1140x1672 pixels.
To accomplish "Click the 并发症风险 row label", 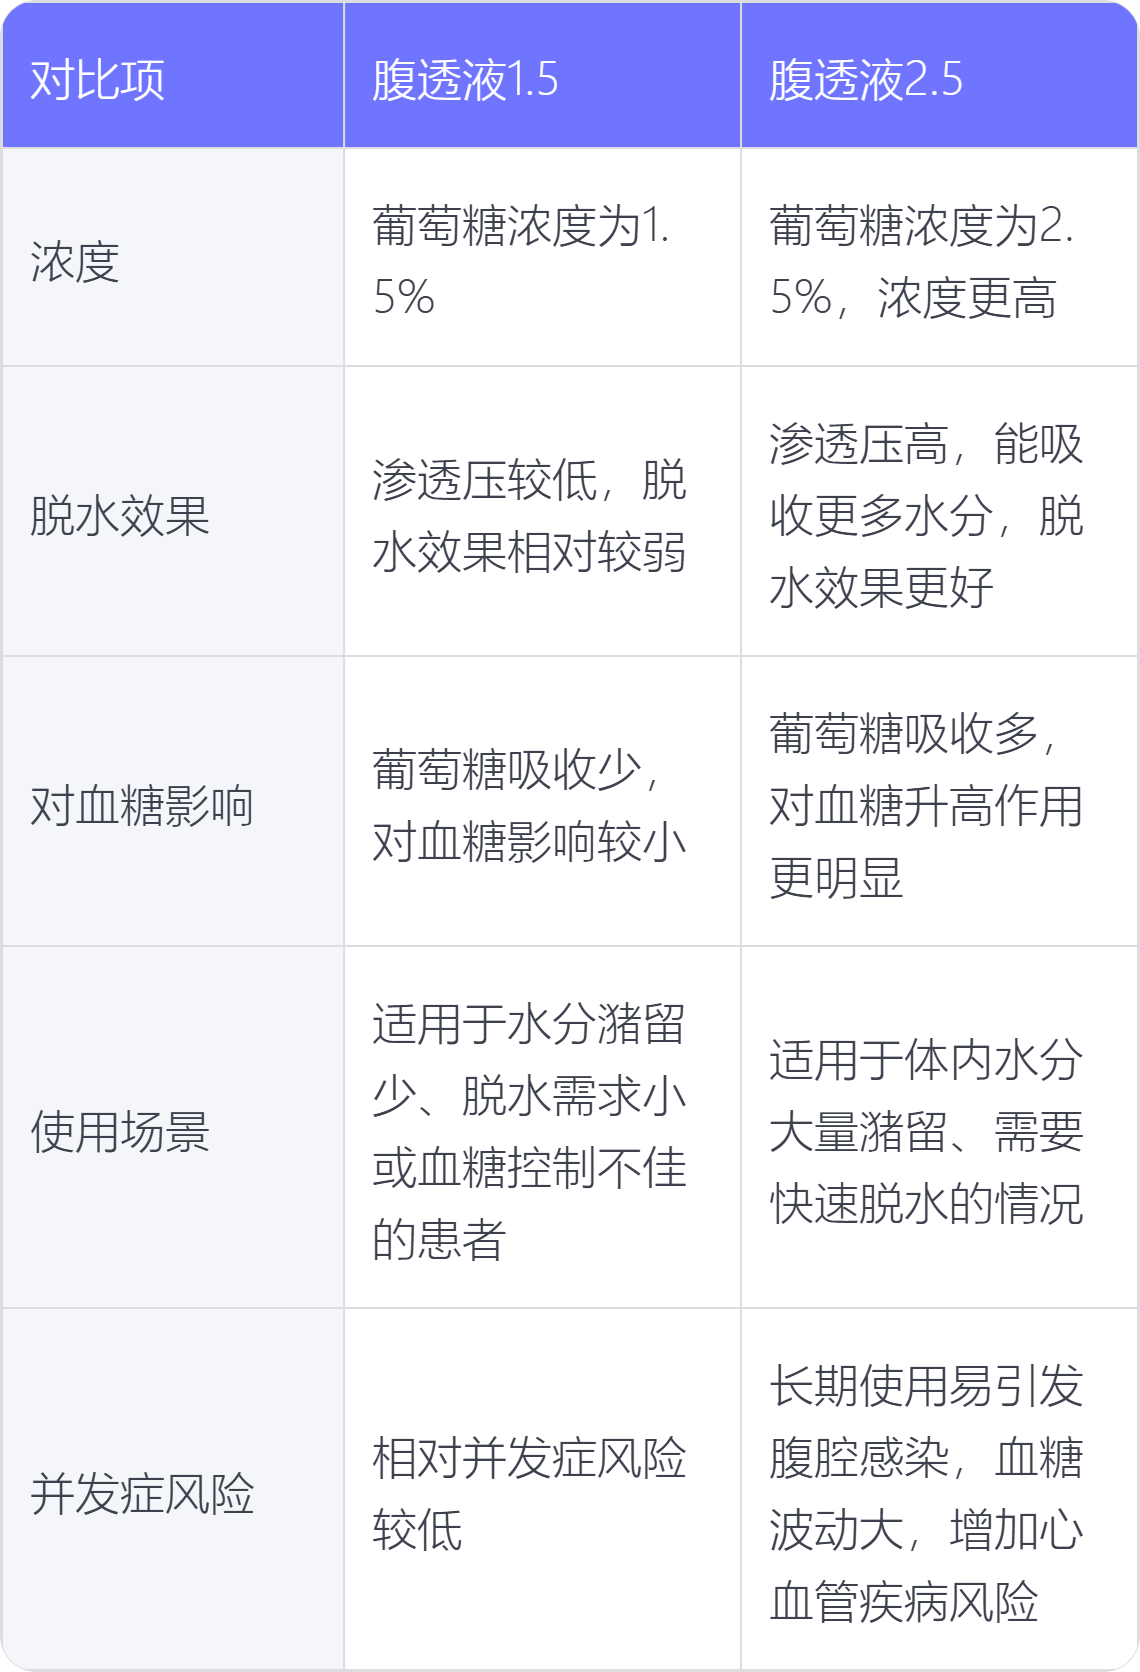I will point(173,1489).
